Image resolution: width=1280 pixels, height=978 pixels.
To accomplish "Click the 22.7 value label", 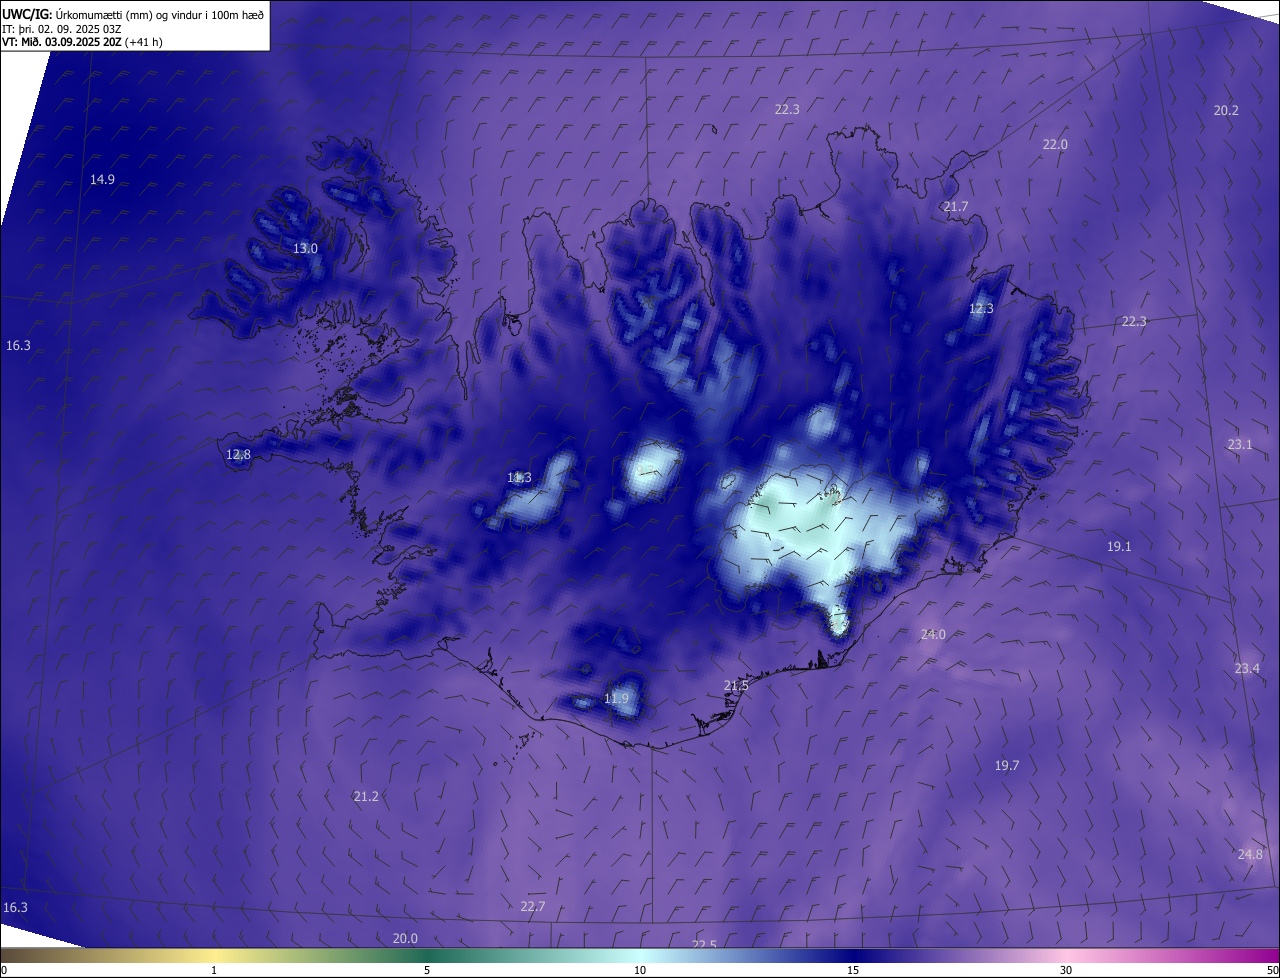I will point(533,906).
